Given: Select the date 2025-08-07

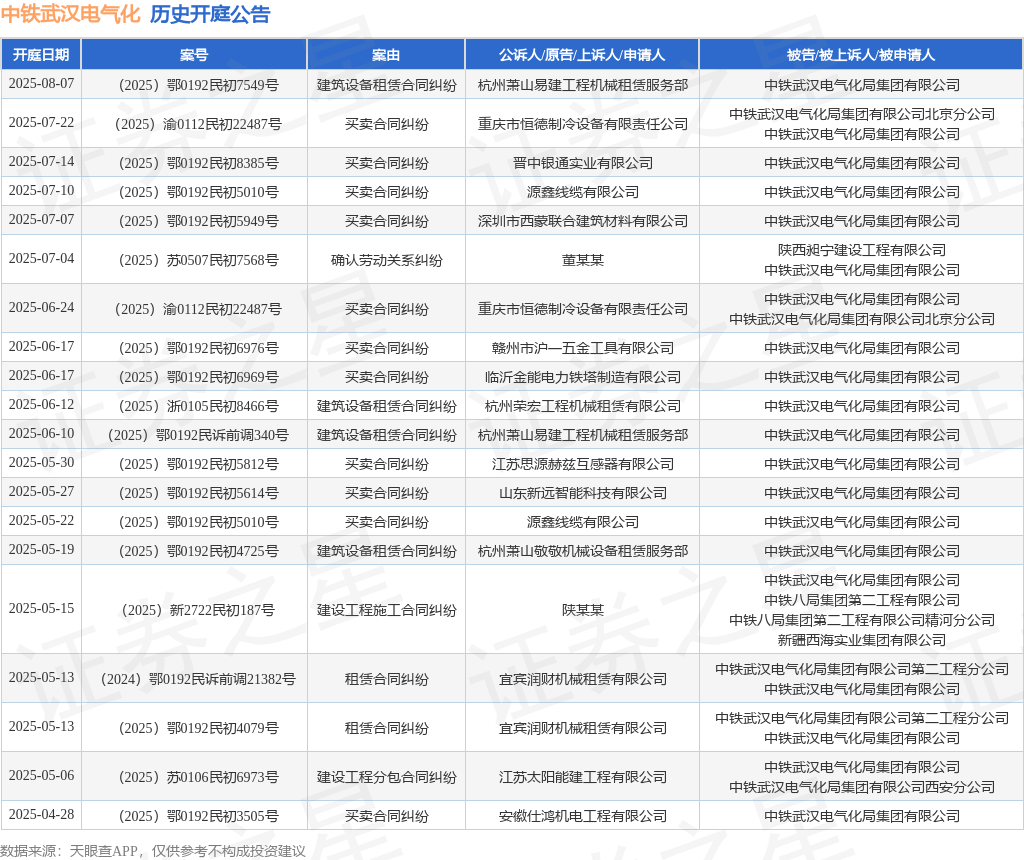Looking at the screenshot, I should [x=41, y=84].
